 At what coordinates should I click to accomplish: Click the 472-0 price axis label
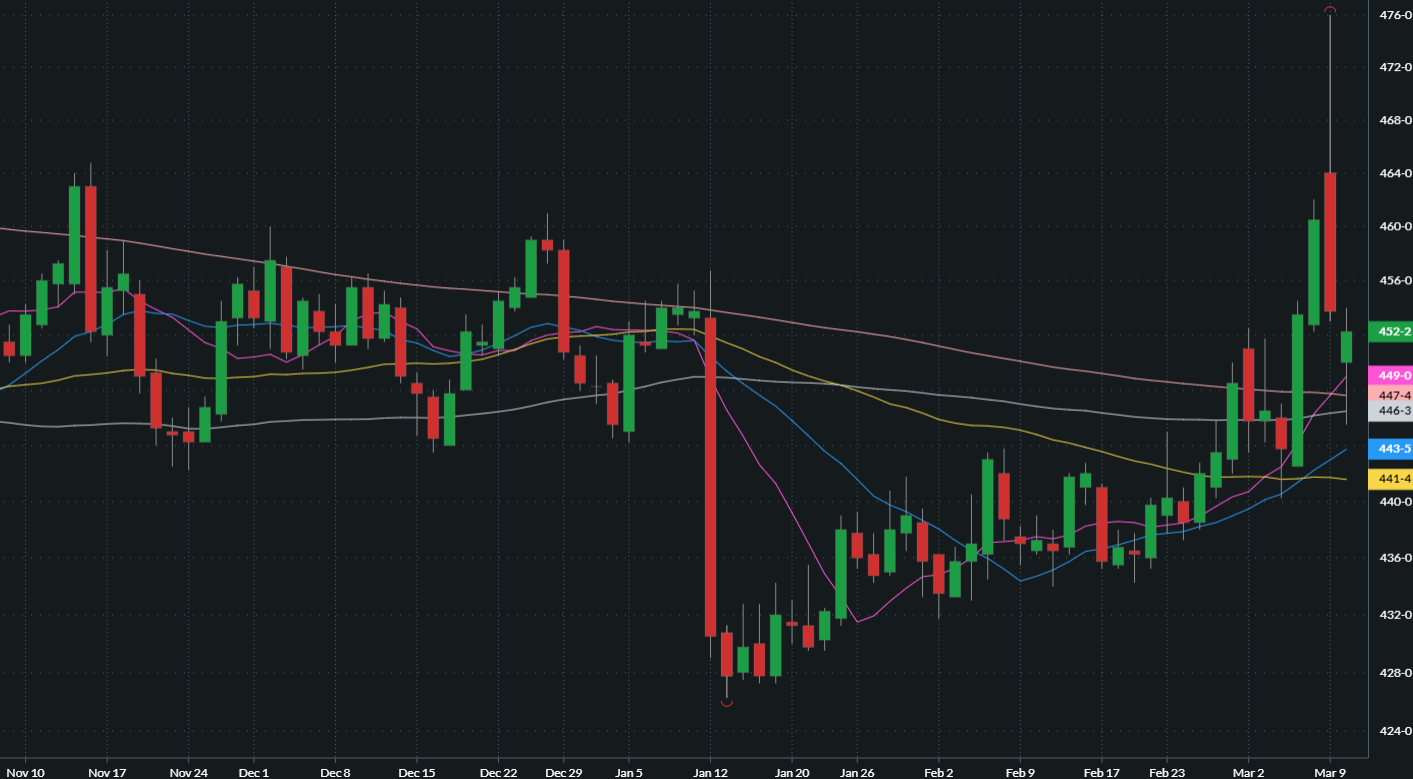[x=1394, y=67]
